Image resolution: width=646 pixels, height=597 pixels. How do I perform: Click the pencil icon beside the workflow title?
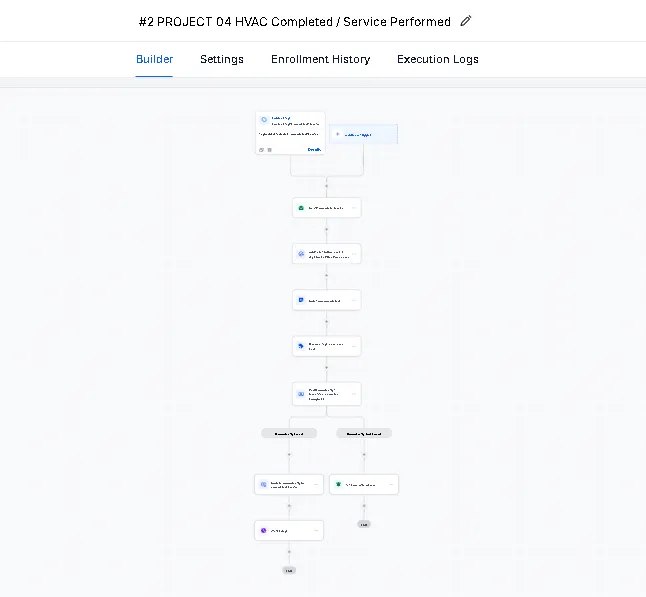[x=466, y=21]
